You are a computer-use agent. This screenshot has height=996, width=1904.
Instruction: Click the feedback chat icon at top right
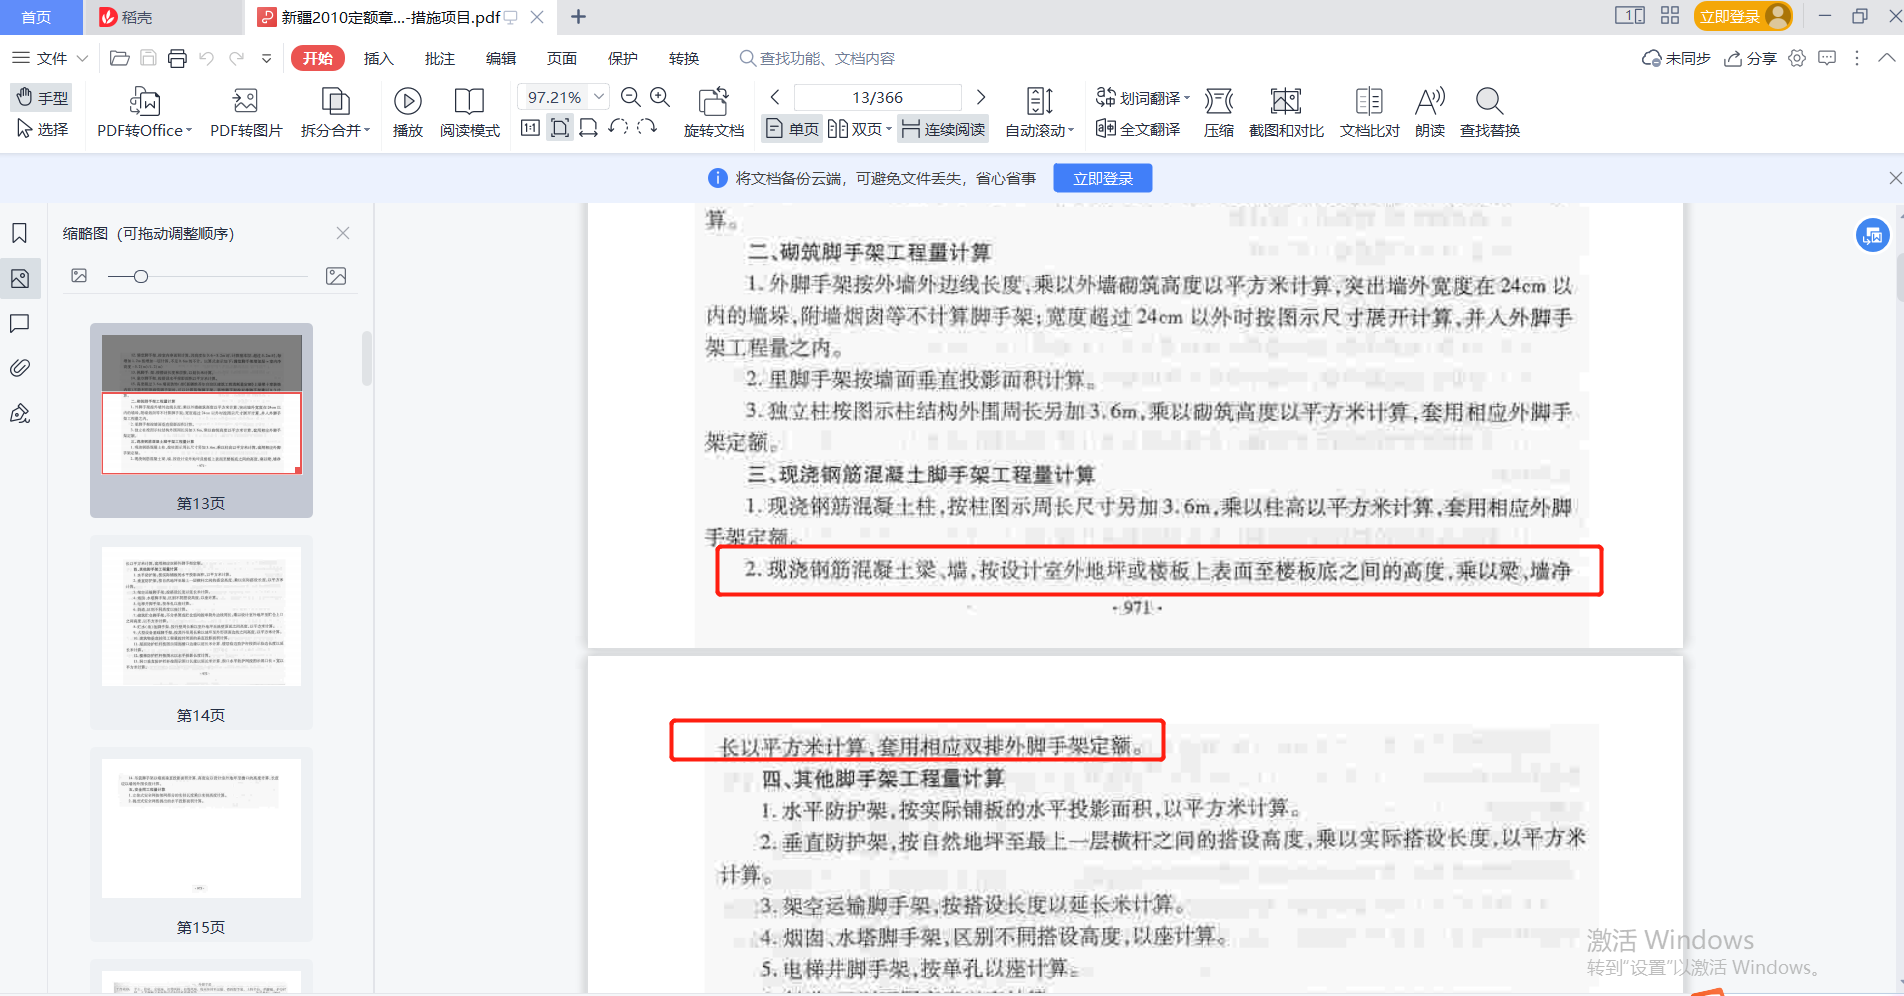[1827, 58]
